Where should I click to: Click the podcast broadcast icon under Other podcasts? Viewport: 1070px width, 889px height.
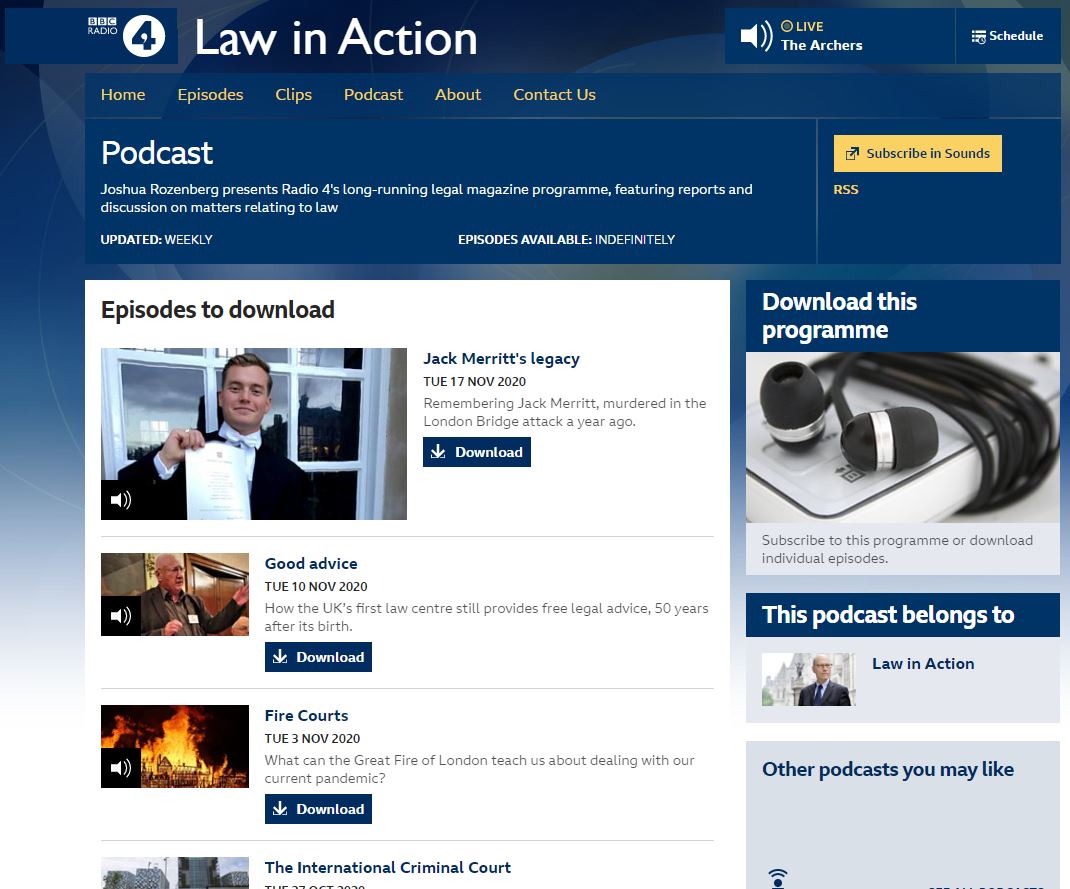[x=778, y=878]
